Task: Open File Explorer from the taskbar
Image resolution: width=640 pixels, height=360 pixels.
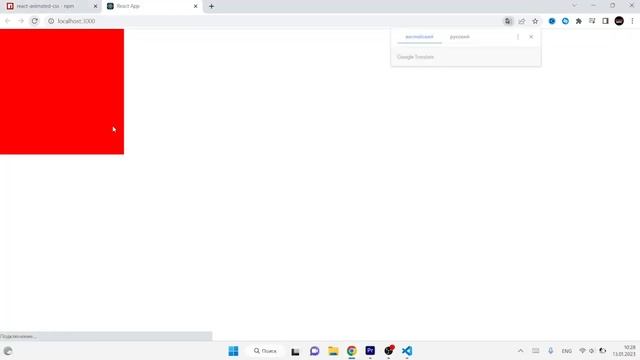Action: (x=333, y=351)
